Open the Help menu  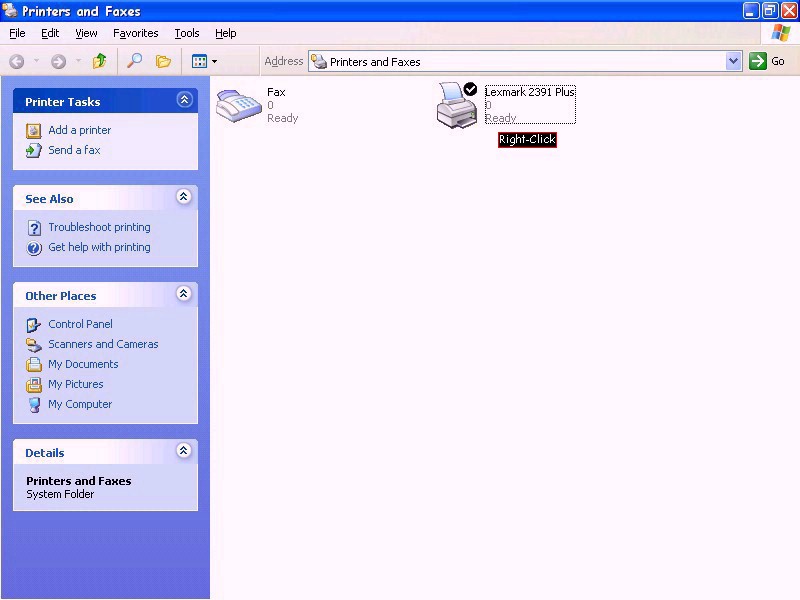[226, 33]
